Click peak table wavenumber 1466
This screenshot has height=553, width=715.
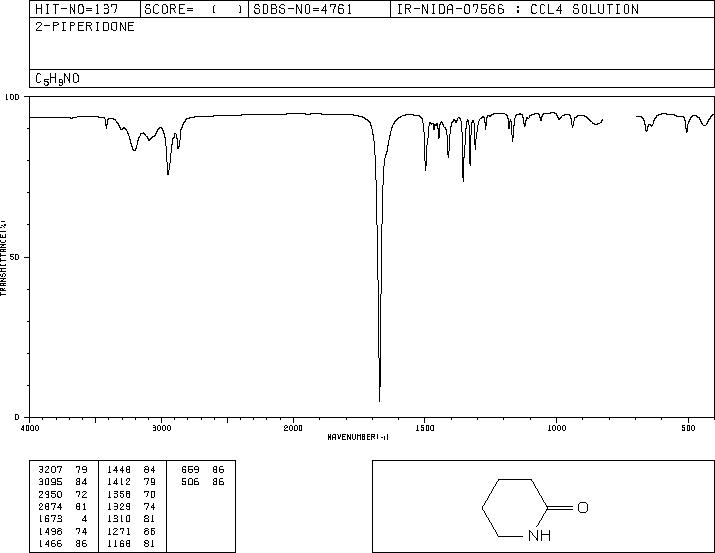(x=50, y=543)
